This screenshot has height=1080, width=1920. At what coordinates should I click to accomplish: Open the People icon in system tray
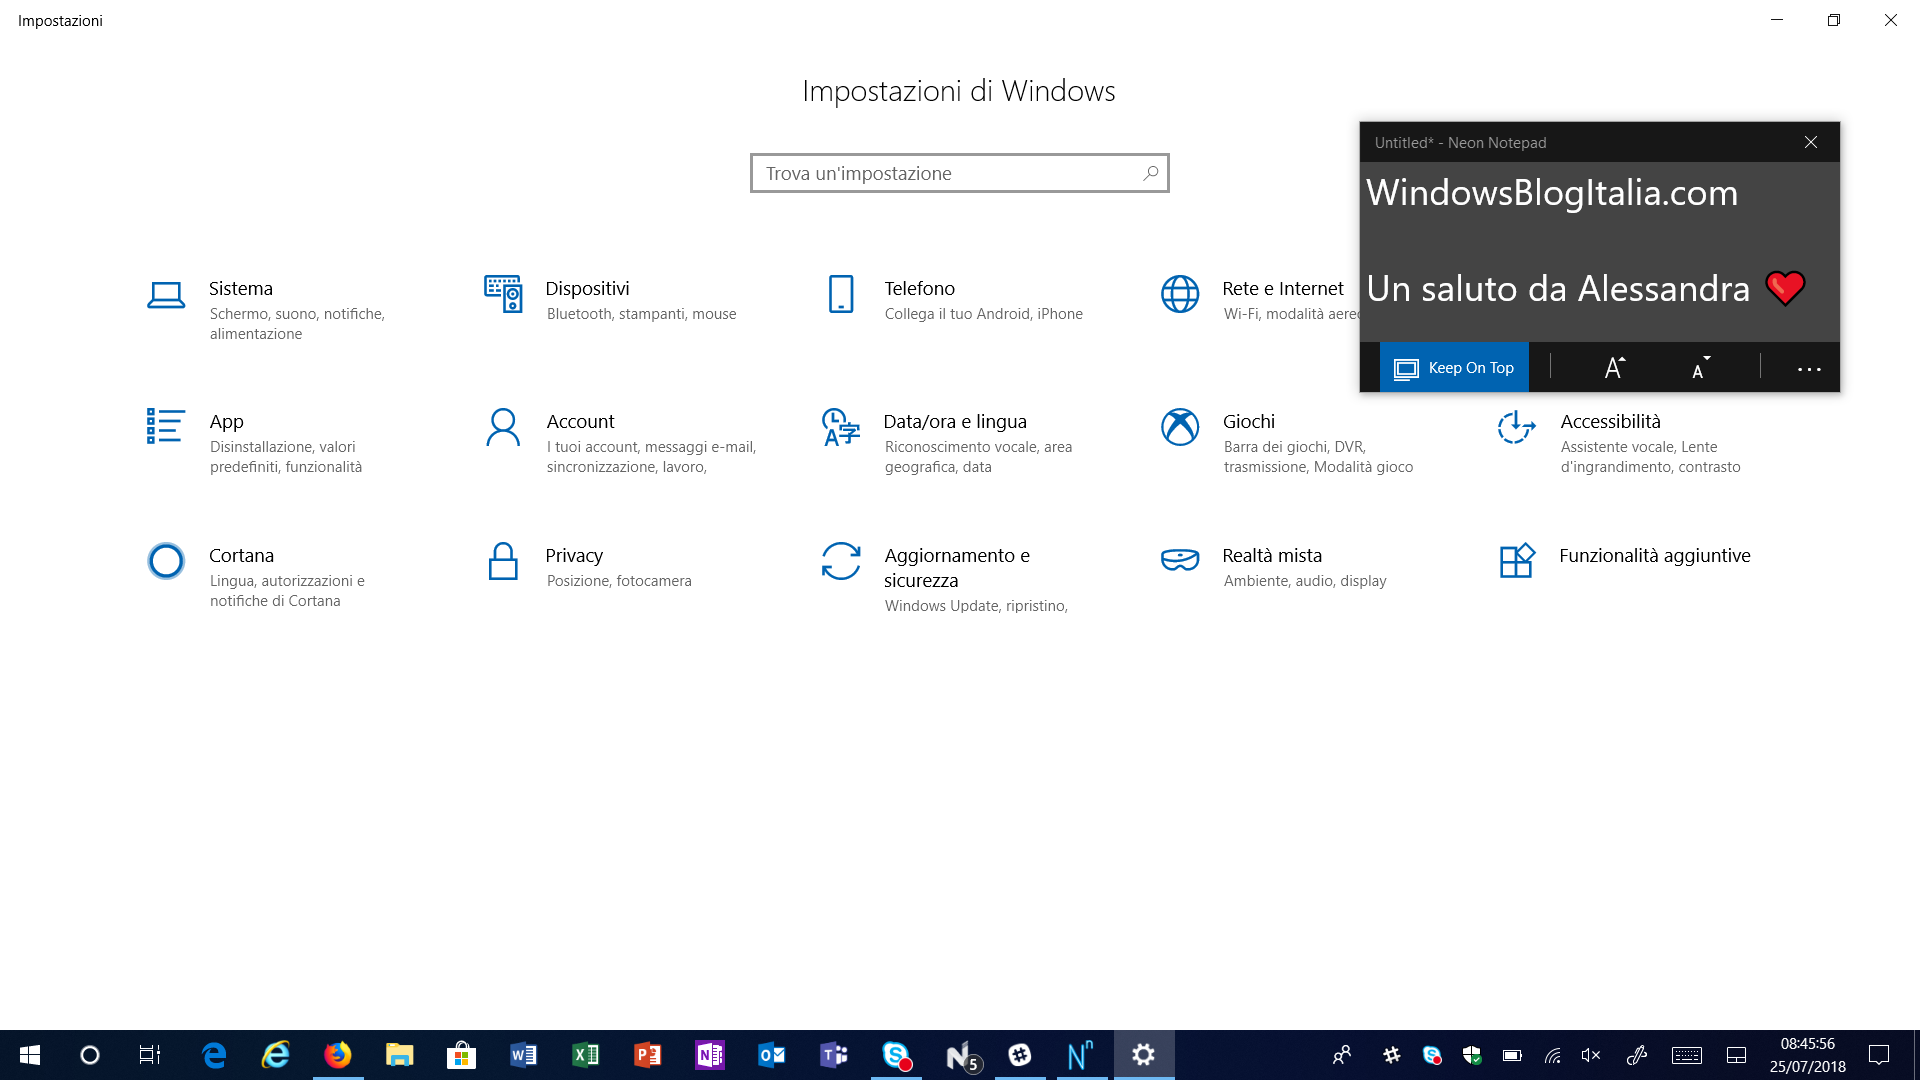[x=1342, y=1055]
